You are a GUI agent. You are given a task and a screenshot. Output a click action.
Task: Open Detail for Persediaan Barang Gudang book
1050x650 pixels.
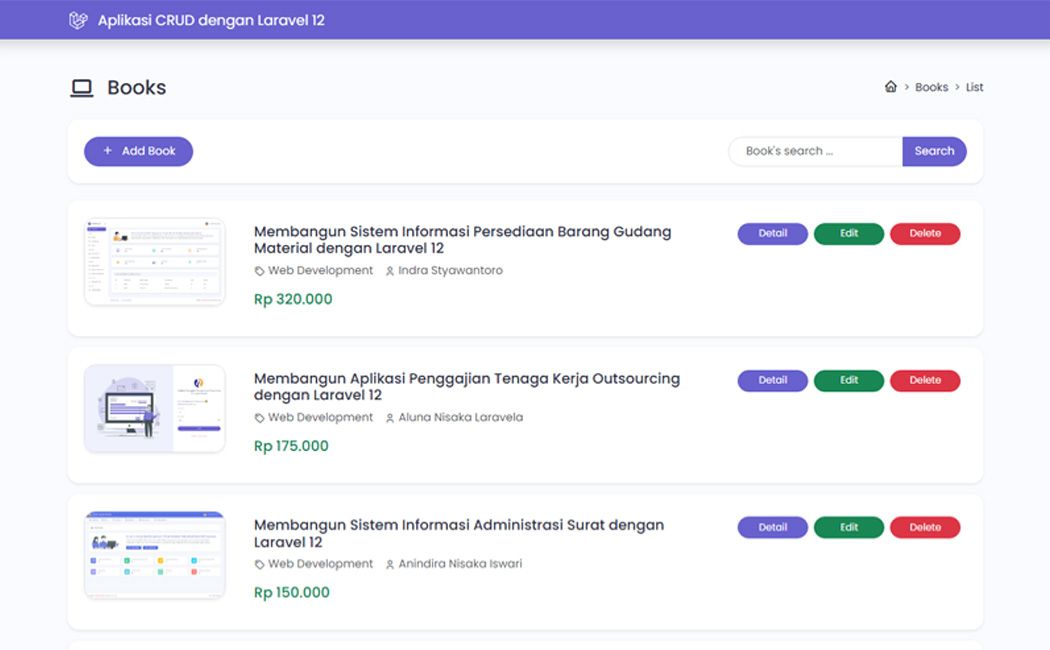772,234
